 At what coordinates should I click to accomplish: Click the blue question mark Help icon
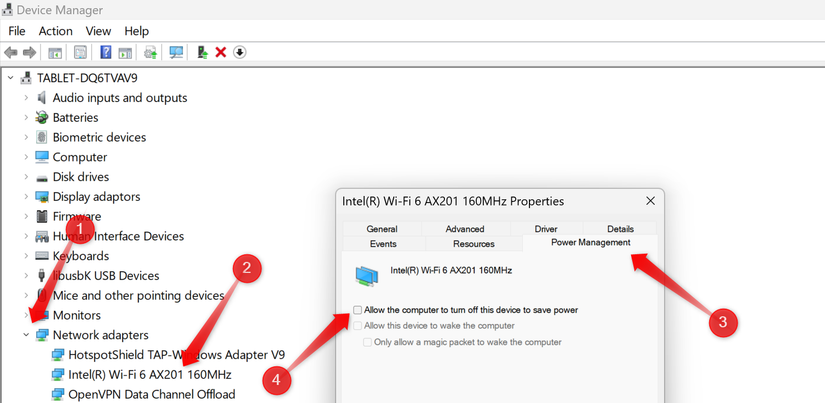(106, 53)
